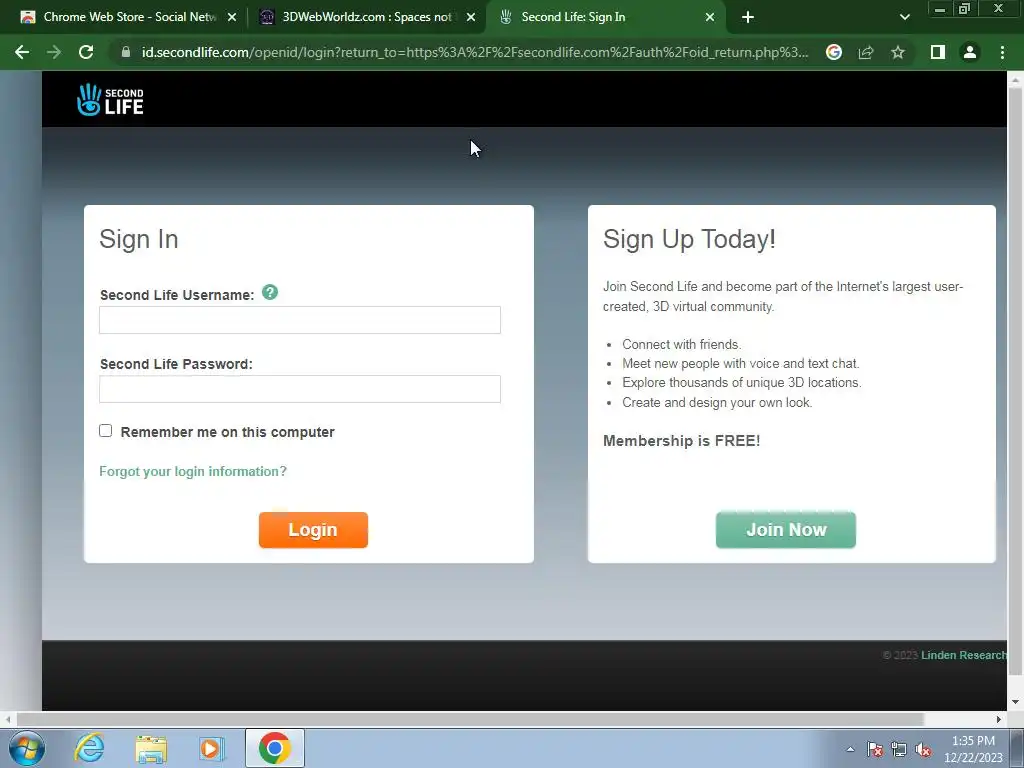
Task: Click the Second Life Username field
Action: pos(300,320)
